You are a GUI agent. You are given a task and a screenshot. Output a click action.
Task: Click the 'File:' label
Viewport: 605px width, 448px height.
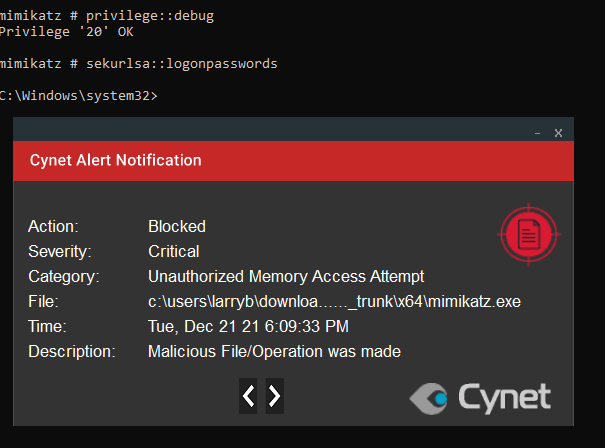click(x=43, y=302)
